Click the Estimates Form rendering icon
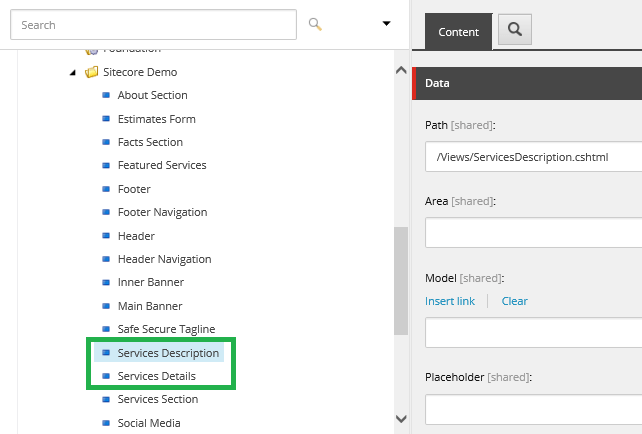 [106, 119]
